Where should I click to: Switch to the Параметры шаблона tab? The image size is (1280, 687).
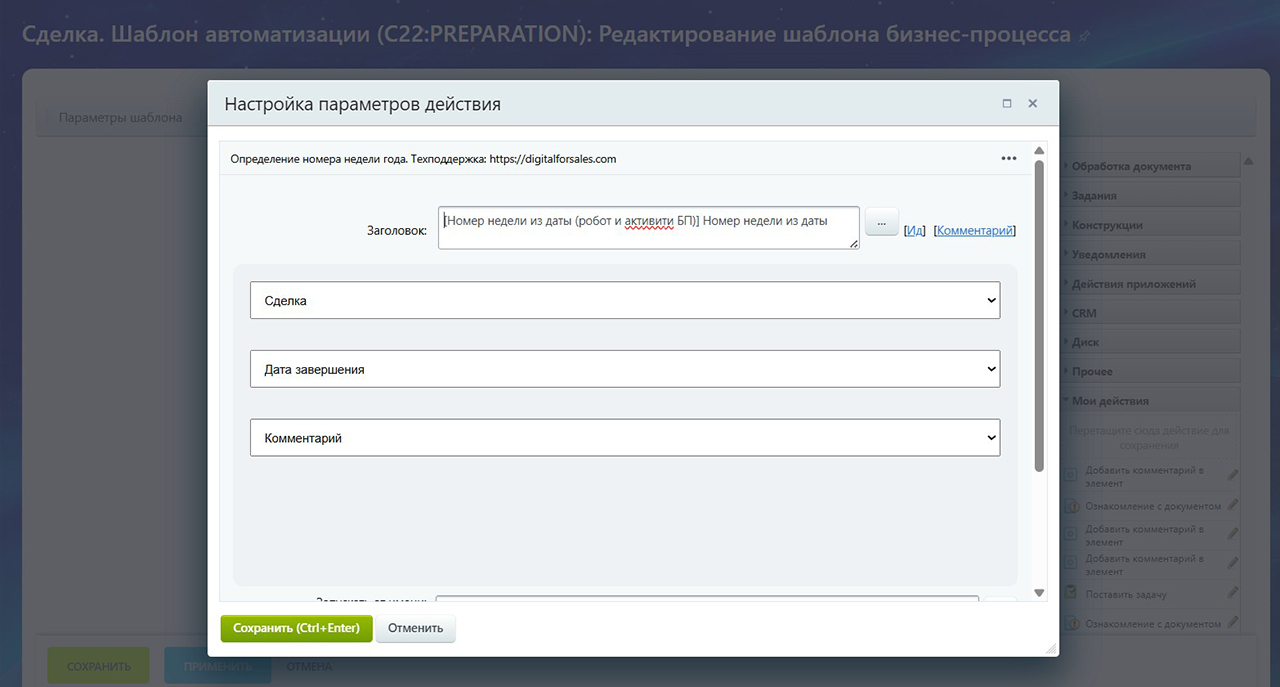[x=121, y=118]
